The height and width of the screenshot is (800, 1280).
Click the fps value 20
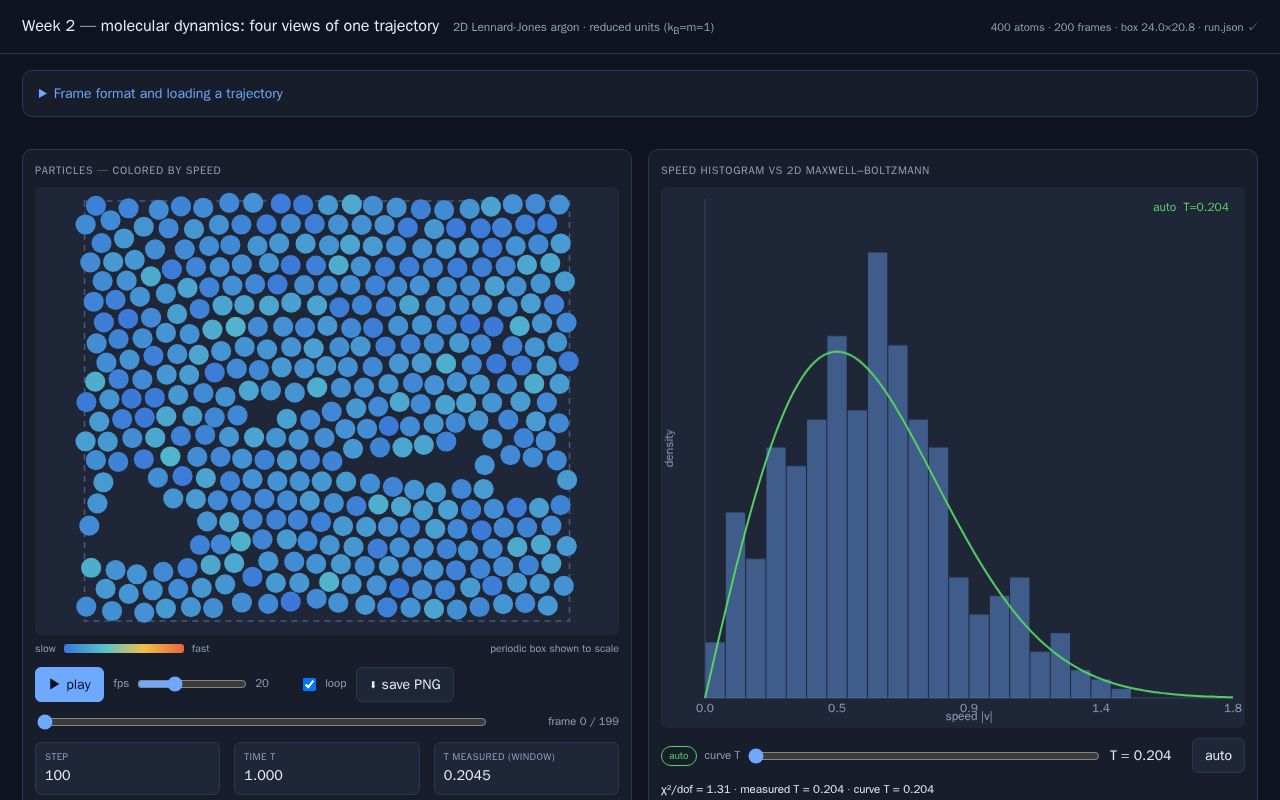click(262, 684)
